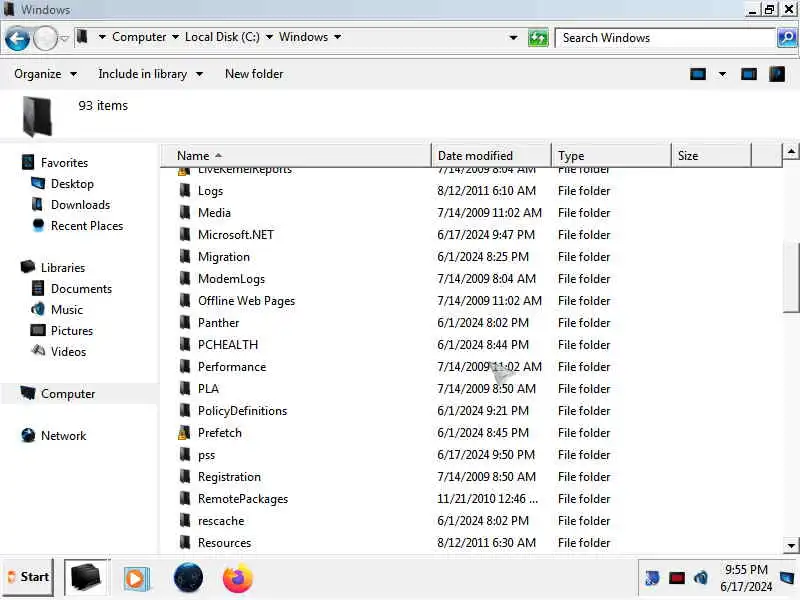Viewport: 800px width, 600px height.
Task: Select the Registration folder name
Action: click(x=229, y=477)
